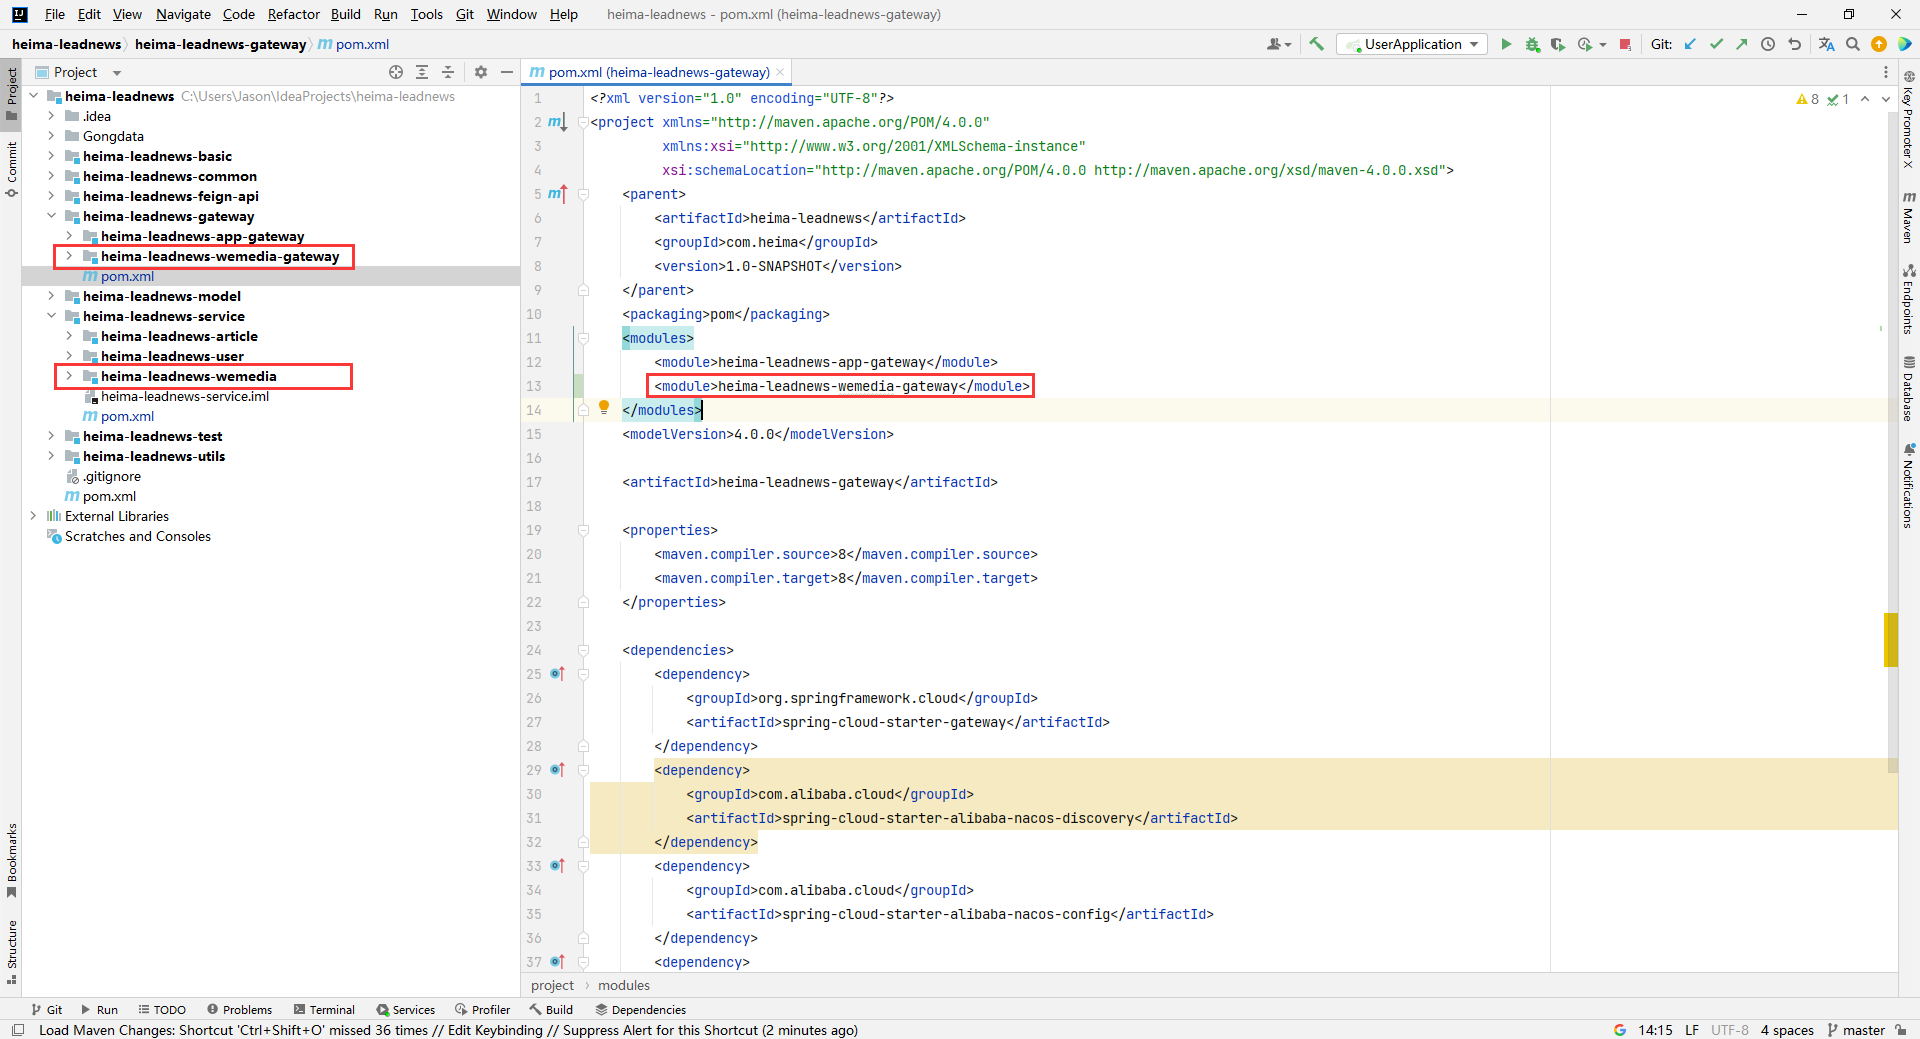This screenshot has height=1039, width=1920.
Task: Collapse the heima-leadnews-service tree node
Action: point(51,316)
